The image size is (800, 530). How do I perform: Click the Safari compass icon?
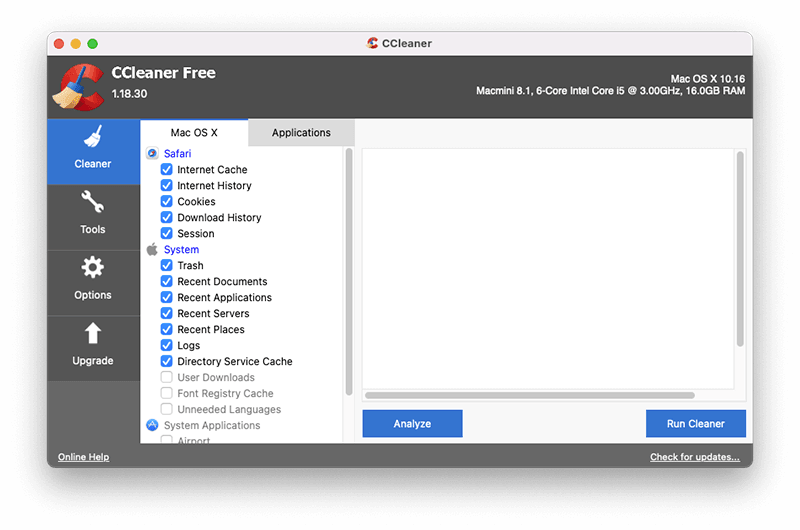pos(152,153)
